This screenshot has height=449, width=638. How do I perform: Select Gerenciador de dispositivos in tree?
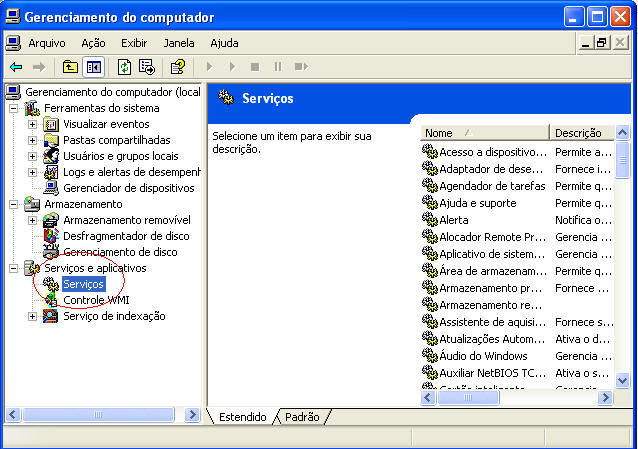click(x=129, y=188)
